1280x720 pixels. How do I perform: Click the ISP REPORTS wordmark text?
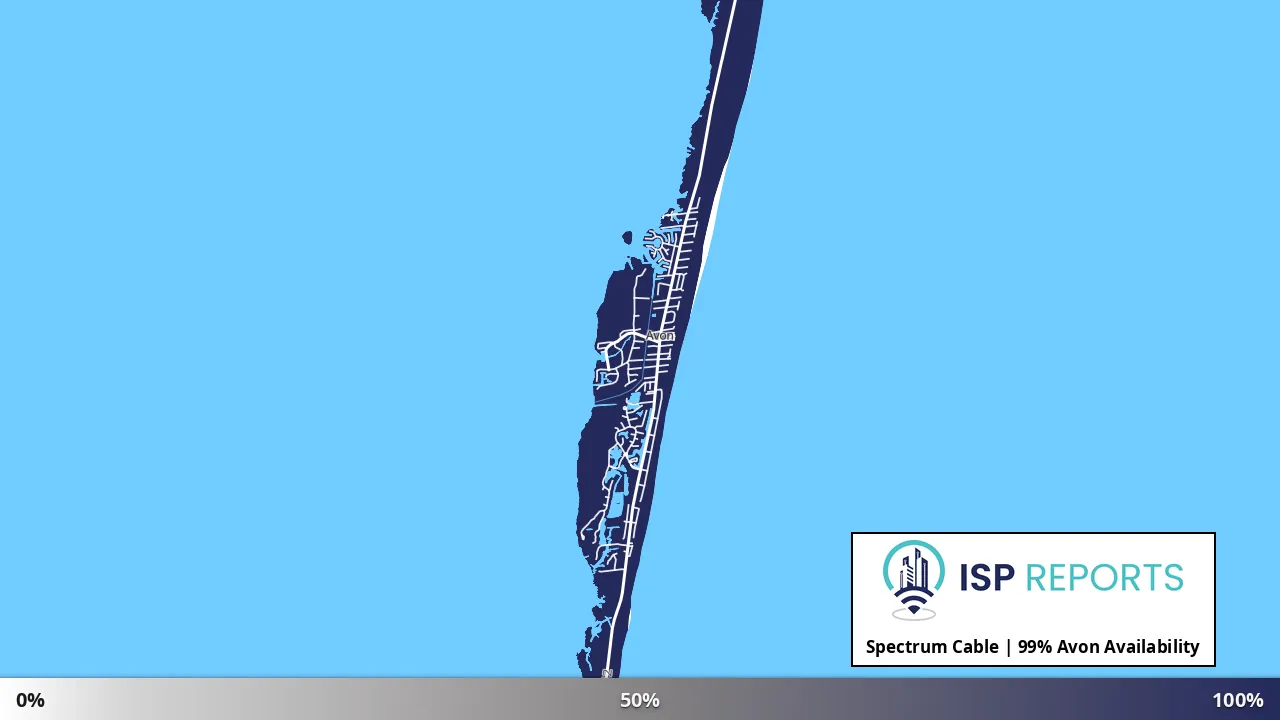click(x=1071, y=578)
